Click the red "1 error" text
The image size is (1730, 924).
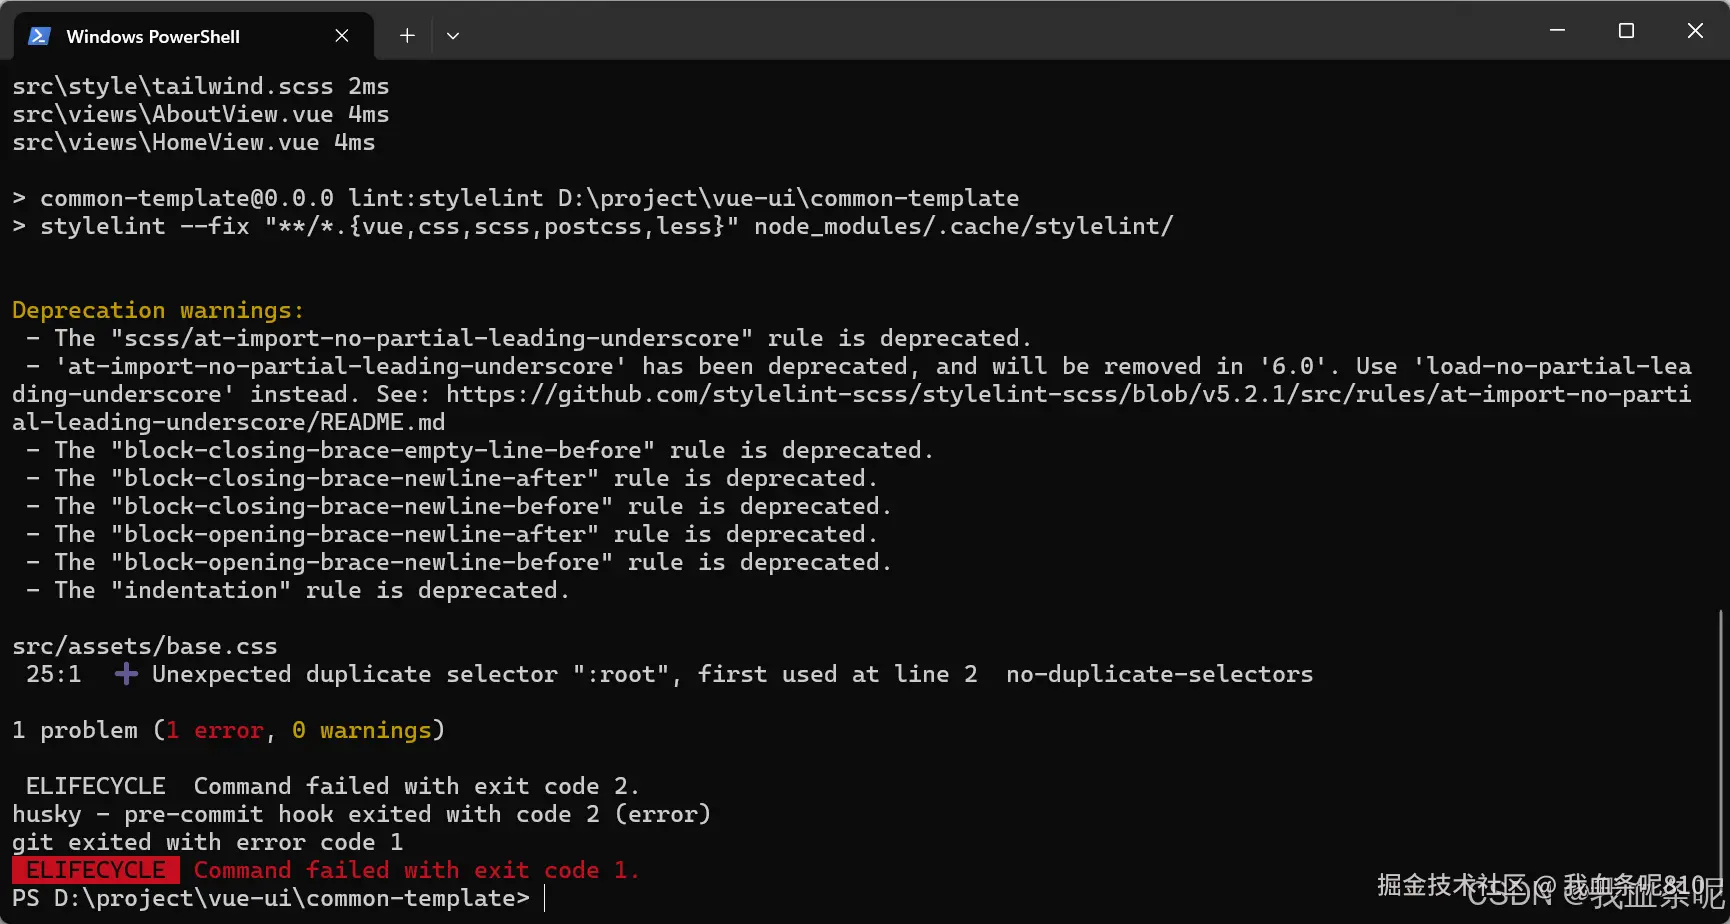216,730
